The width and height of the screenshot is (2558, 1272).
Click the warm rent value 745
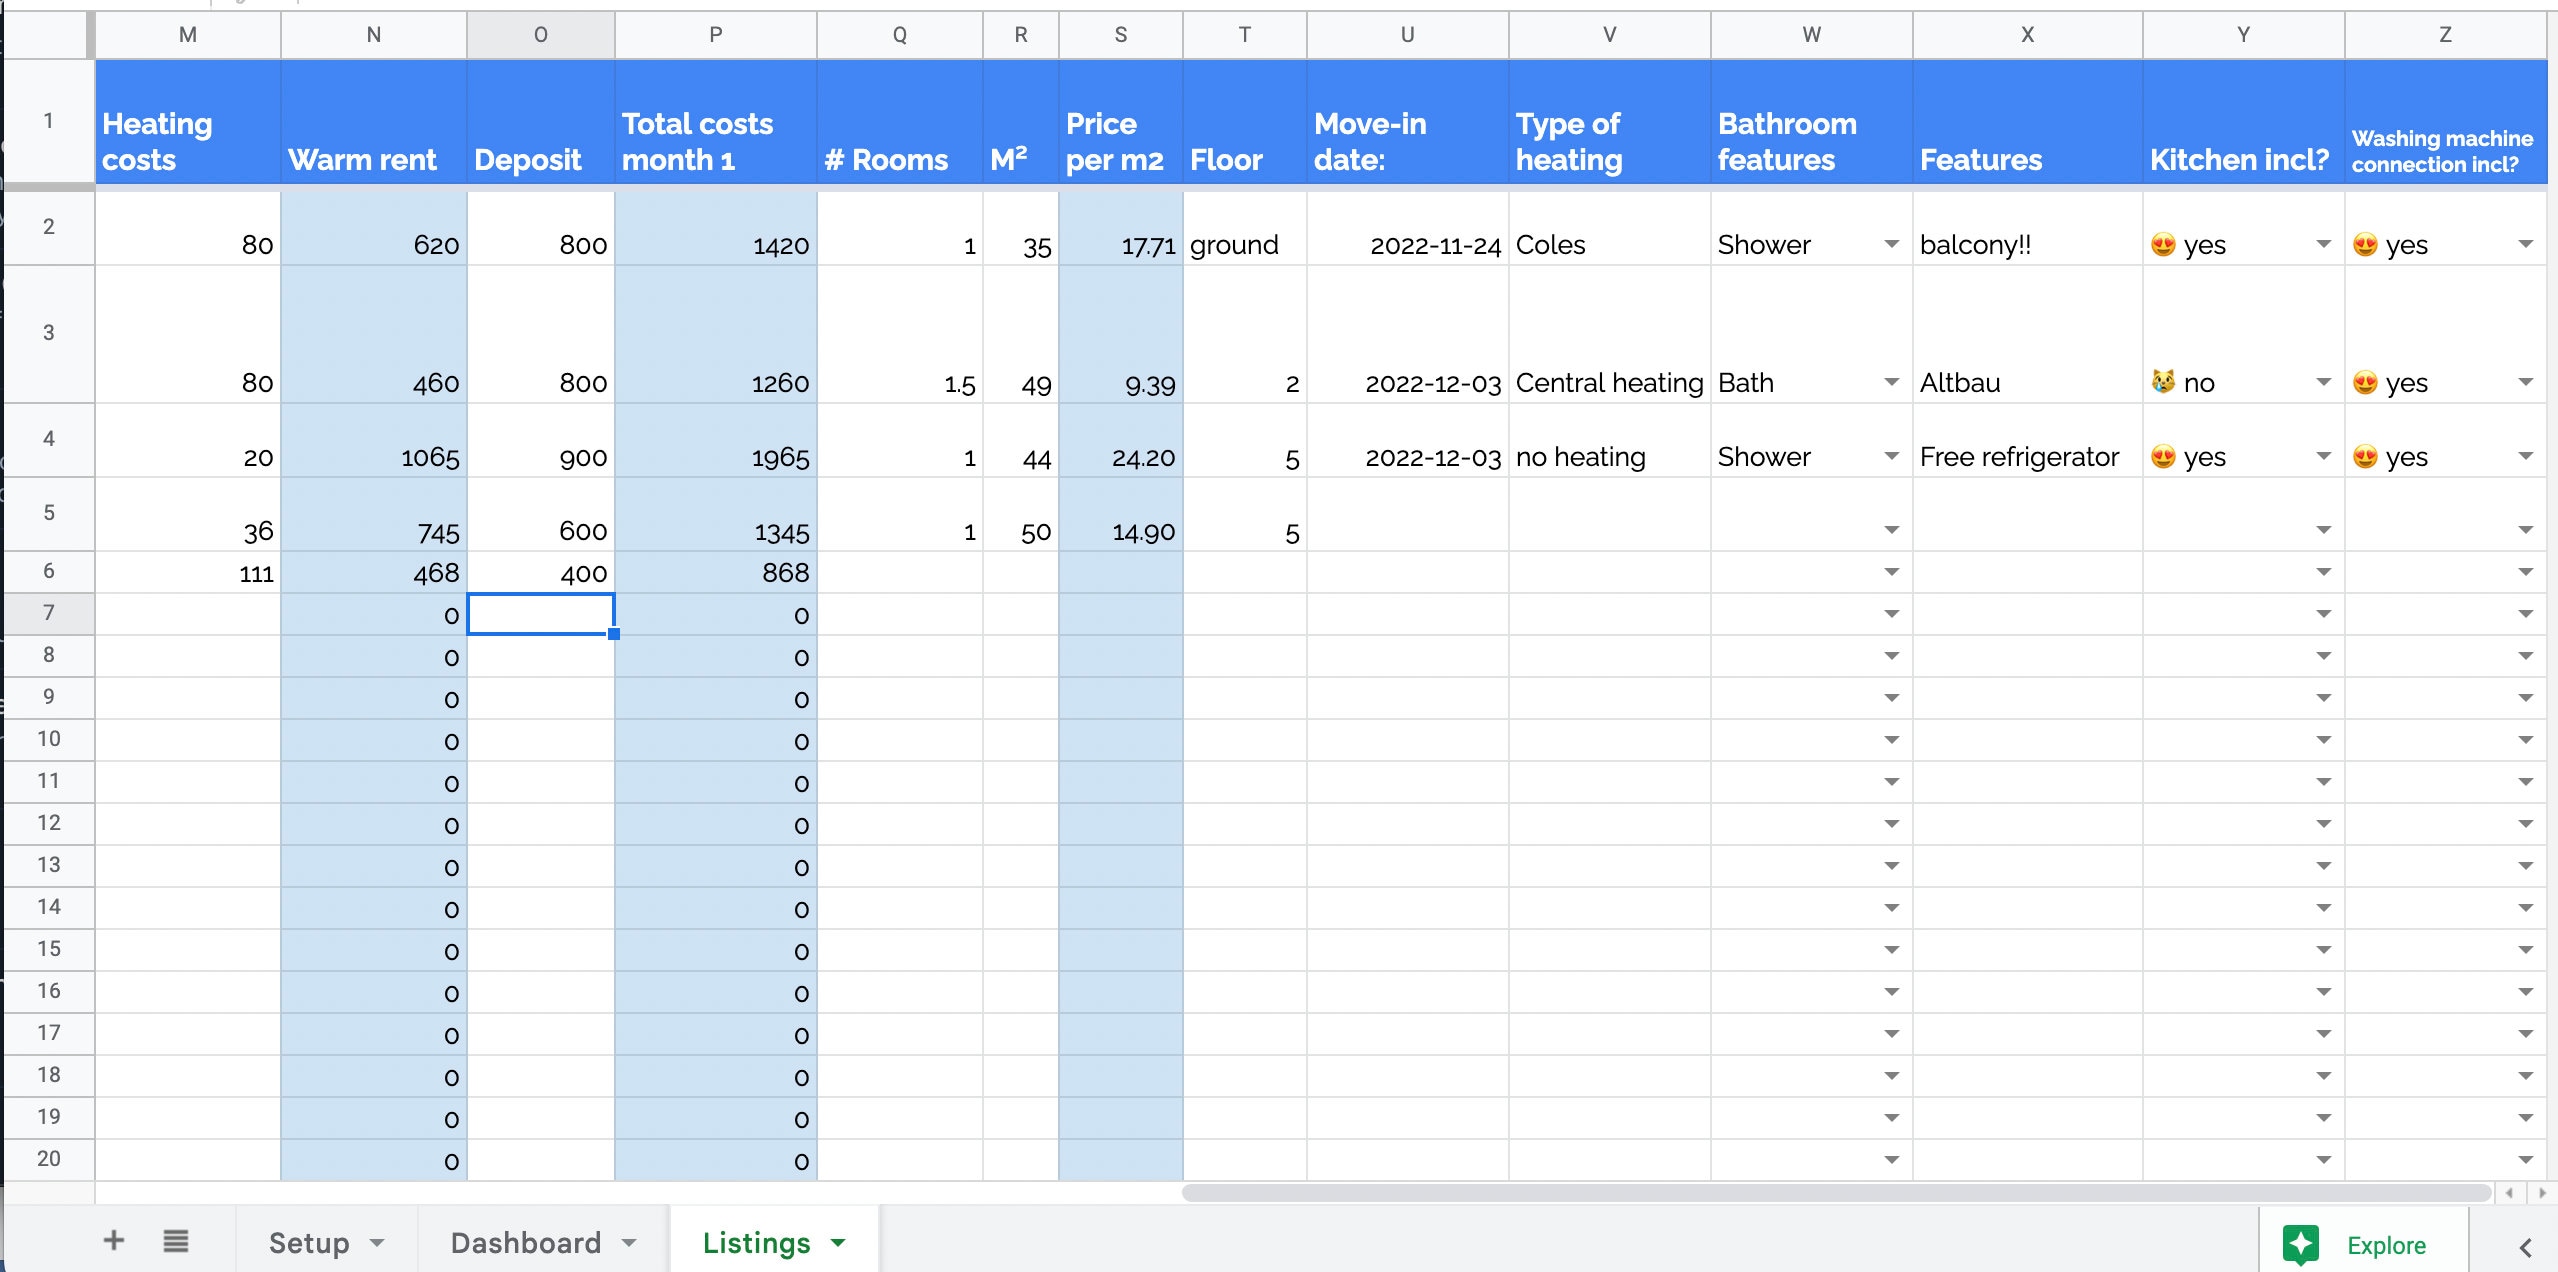[x=374, y=514]
